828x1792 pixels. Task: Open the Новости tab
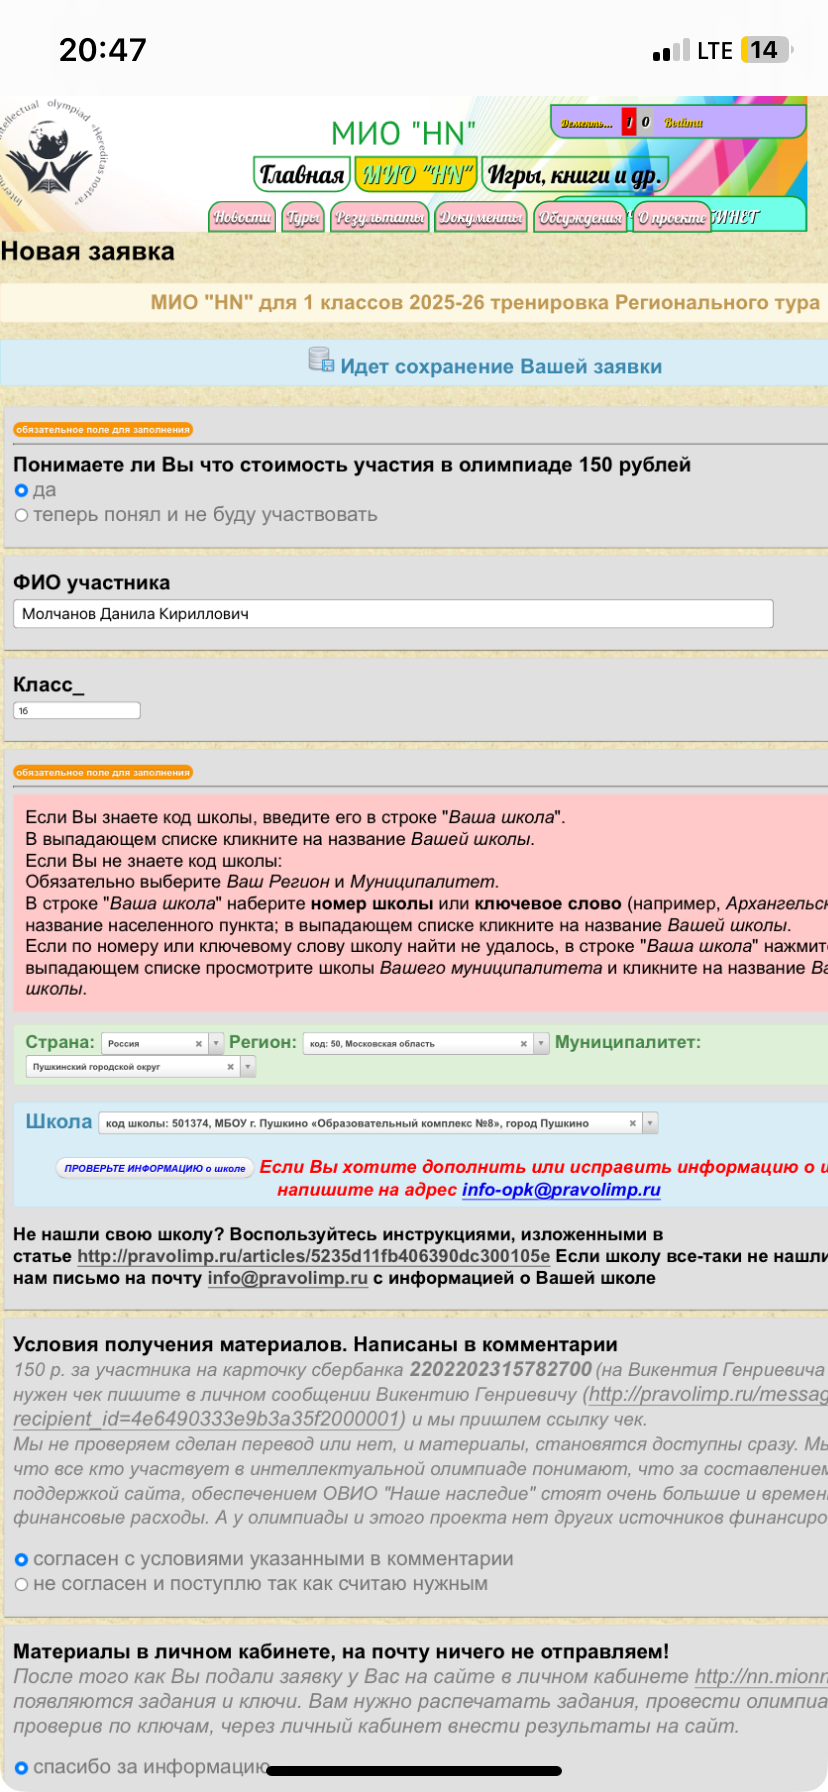coord(243,217)
